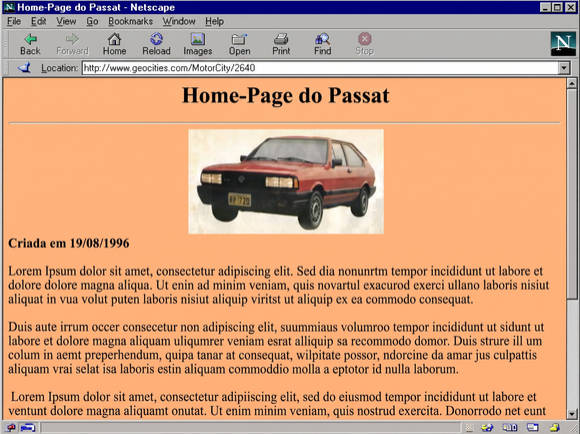Open the Bookmarks menu
This screenshot has height=434, width=580.
point(130,21)
